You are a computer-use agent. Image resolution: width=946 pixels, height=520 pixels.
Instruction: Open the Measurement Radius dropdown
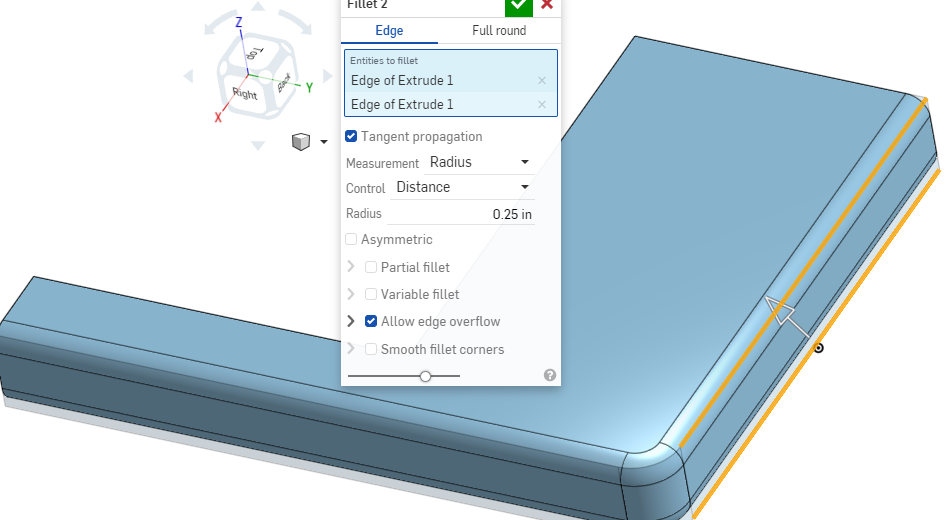[x=479, y=162]
